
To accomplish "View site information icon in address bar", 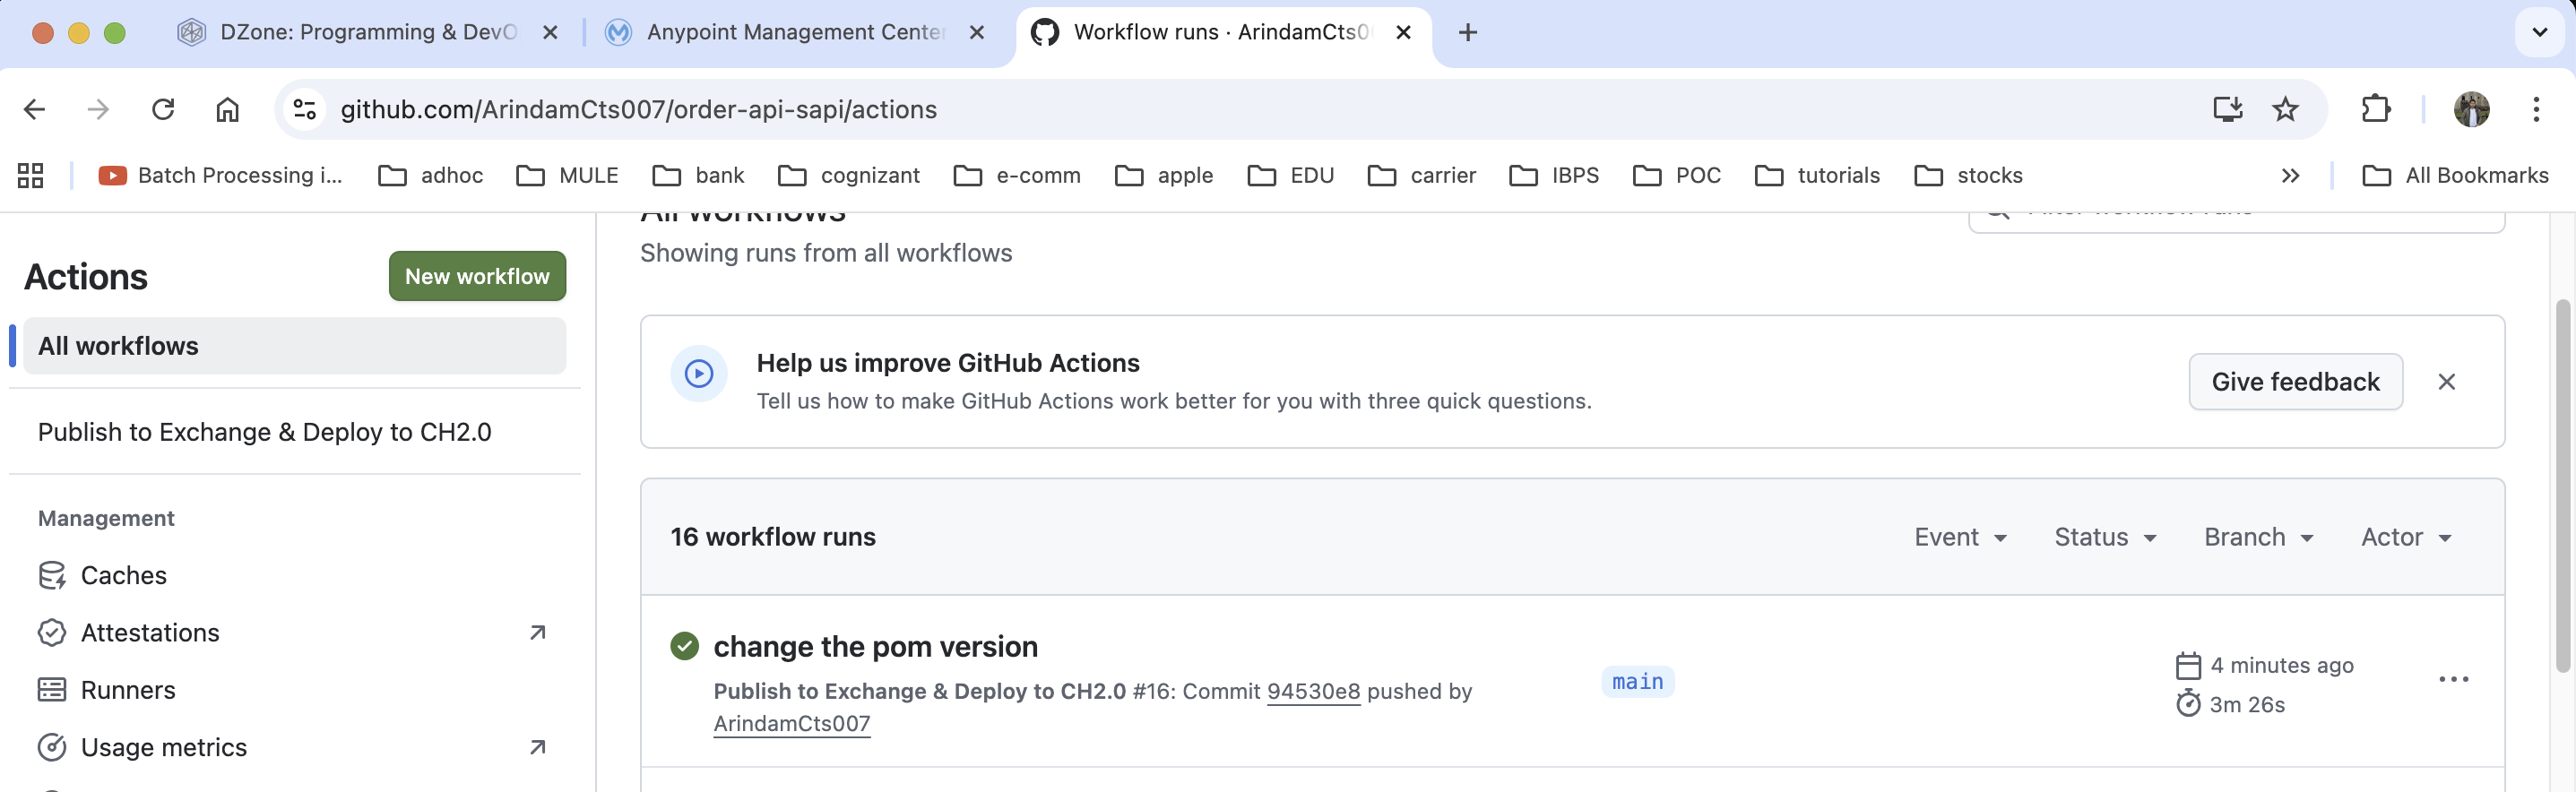I will (x=305, y=109).
